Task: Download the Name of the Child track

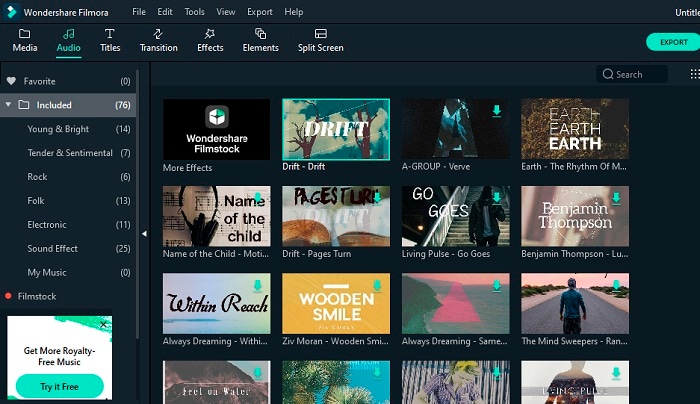Action: [x=258, y=198]
